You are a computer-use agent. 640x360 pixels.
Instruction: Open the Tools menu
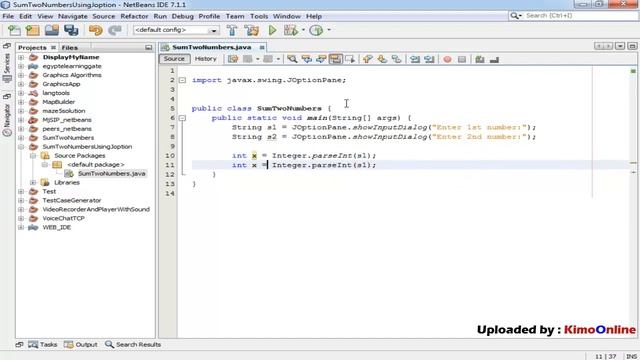click(x=259, y=16)
